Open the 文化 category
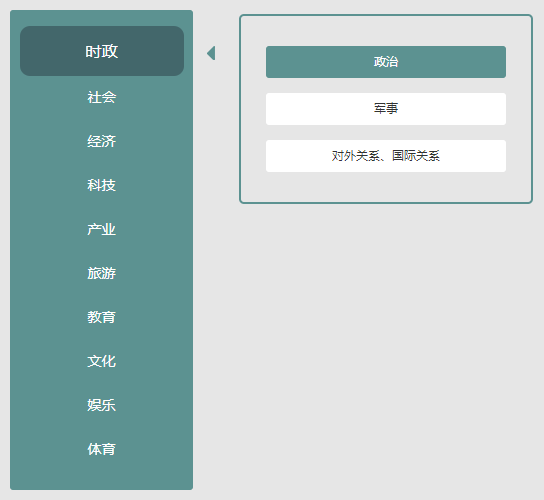Screen dimensions: 544x500 [x=102, y=361]
